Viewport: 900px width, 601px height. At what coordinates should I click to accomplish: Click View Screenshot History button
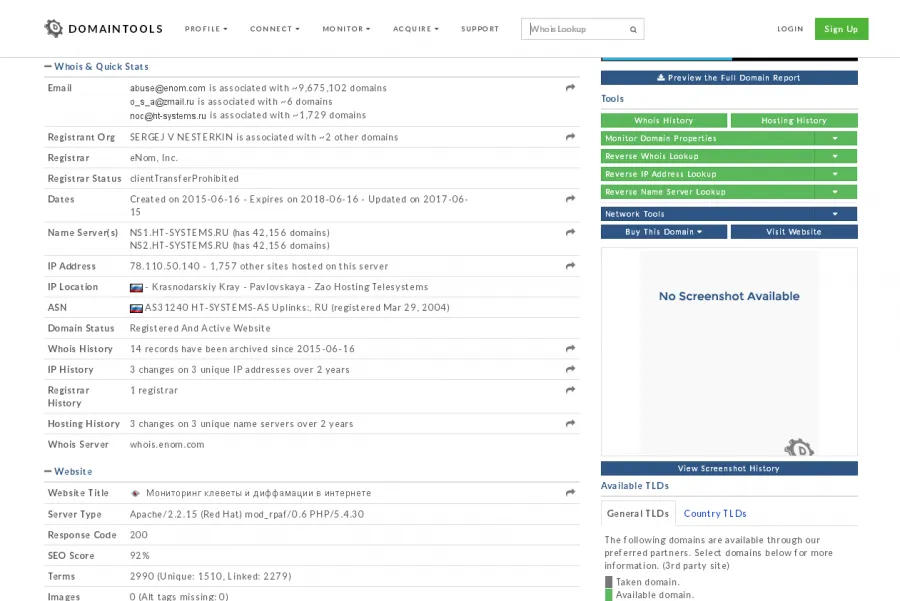[729, 468]
